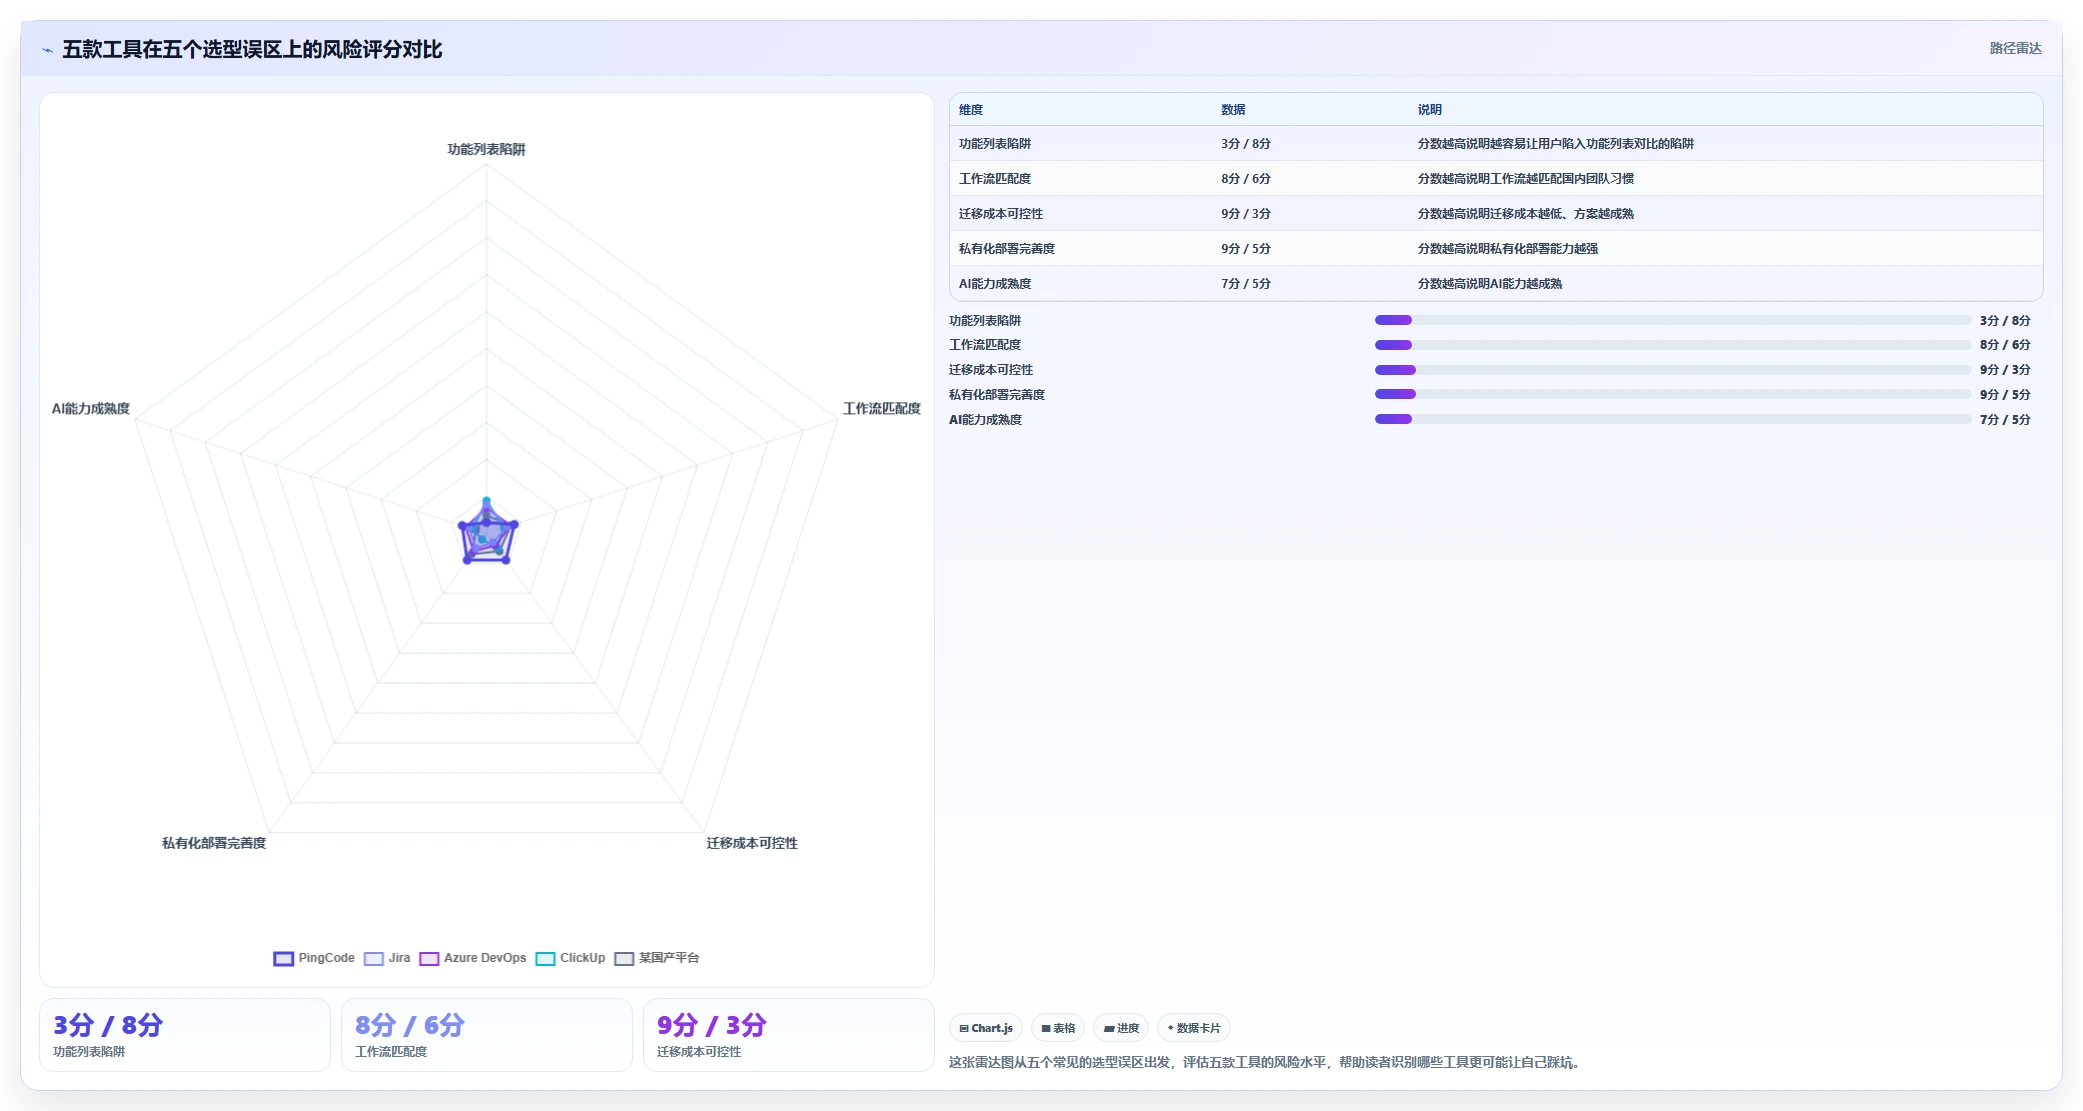Click the radar axis label 私有化部署完善度
The width and height of the screenshot is (2083, 1111).
214,843
